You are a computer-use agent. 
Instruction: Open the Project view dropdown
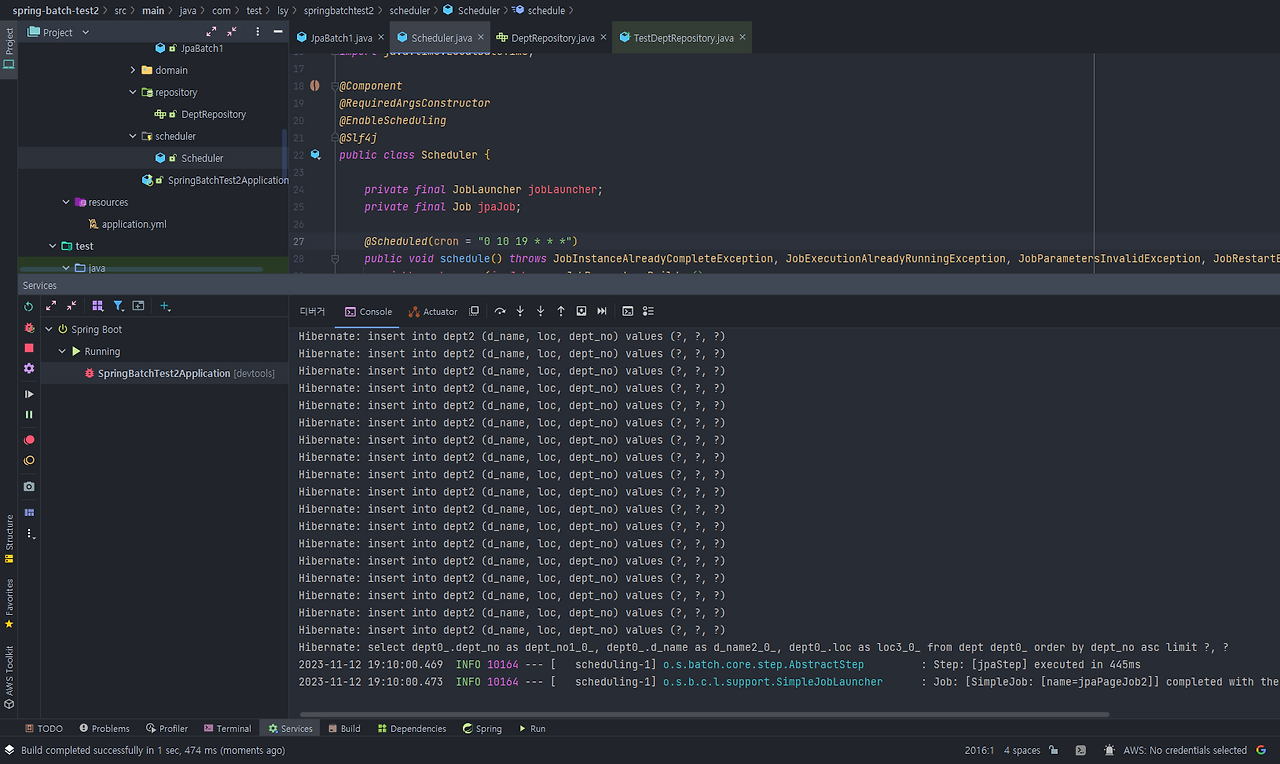click(85, 32)
